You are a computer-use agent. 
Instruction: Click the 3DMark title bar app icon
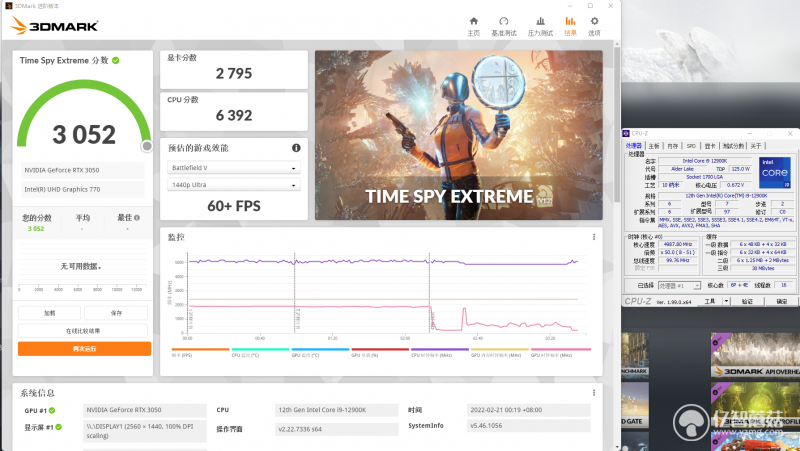click(x=9, y=6)
